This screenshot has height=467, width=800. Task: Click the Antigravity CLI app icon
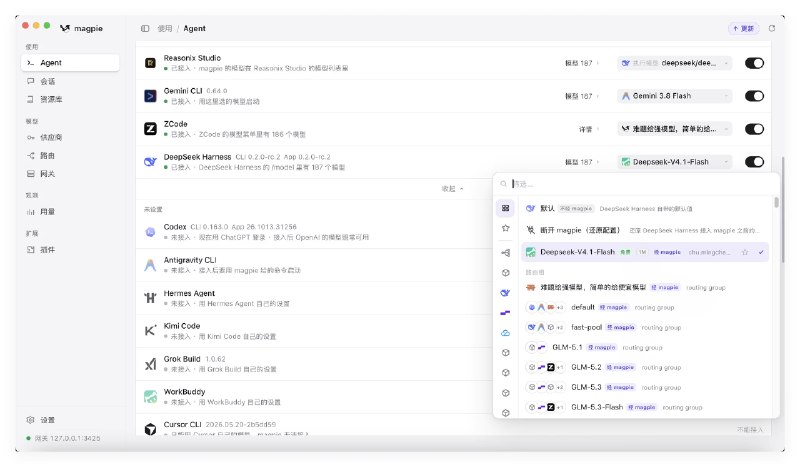pyautogui.click(x=150, y=265)
